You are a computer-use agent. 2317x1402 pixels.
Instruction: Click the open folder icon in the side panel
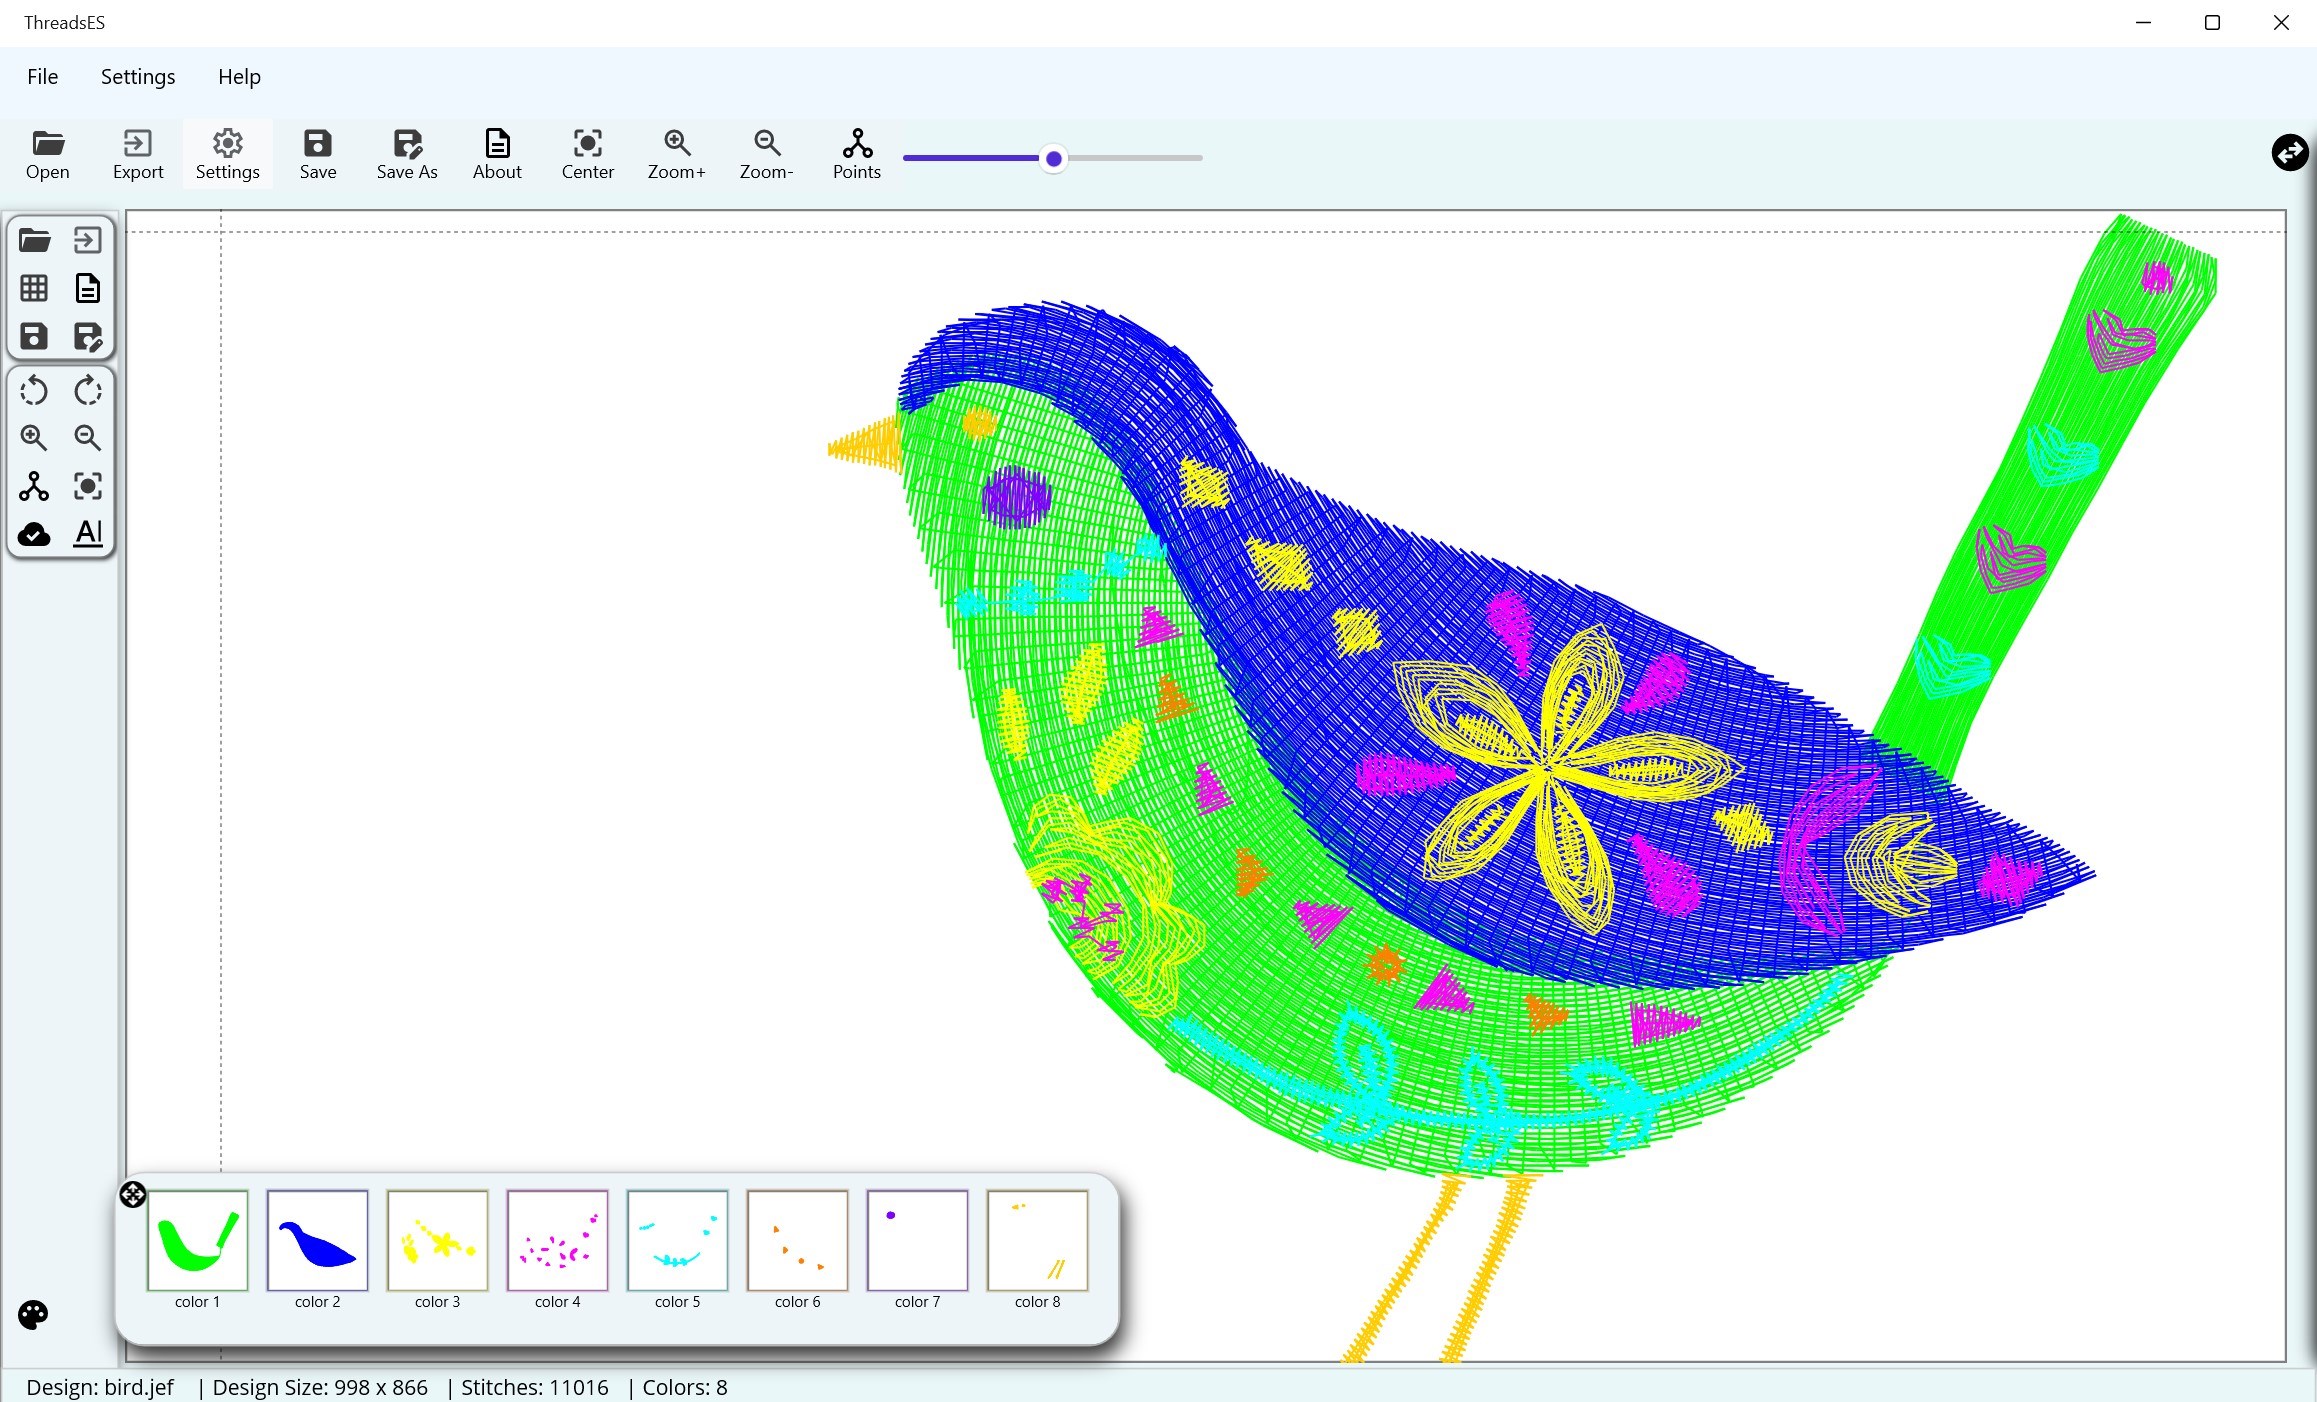34,240
